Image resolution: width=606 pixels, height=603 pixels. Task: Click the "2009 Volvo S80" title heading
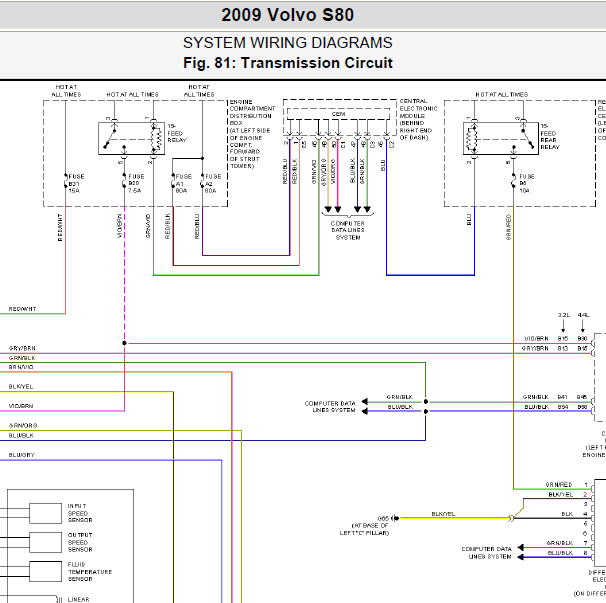click(287, 15)
